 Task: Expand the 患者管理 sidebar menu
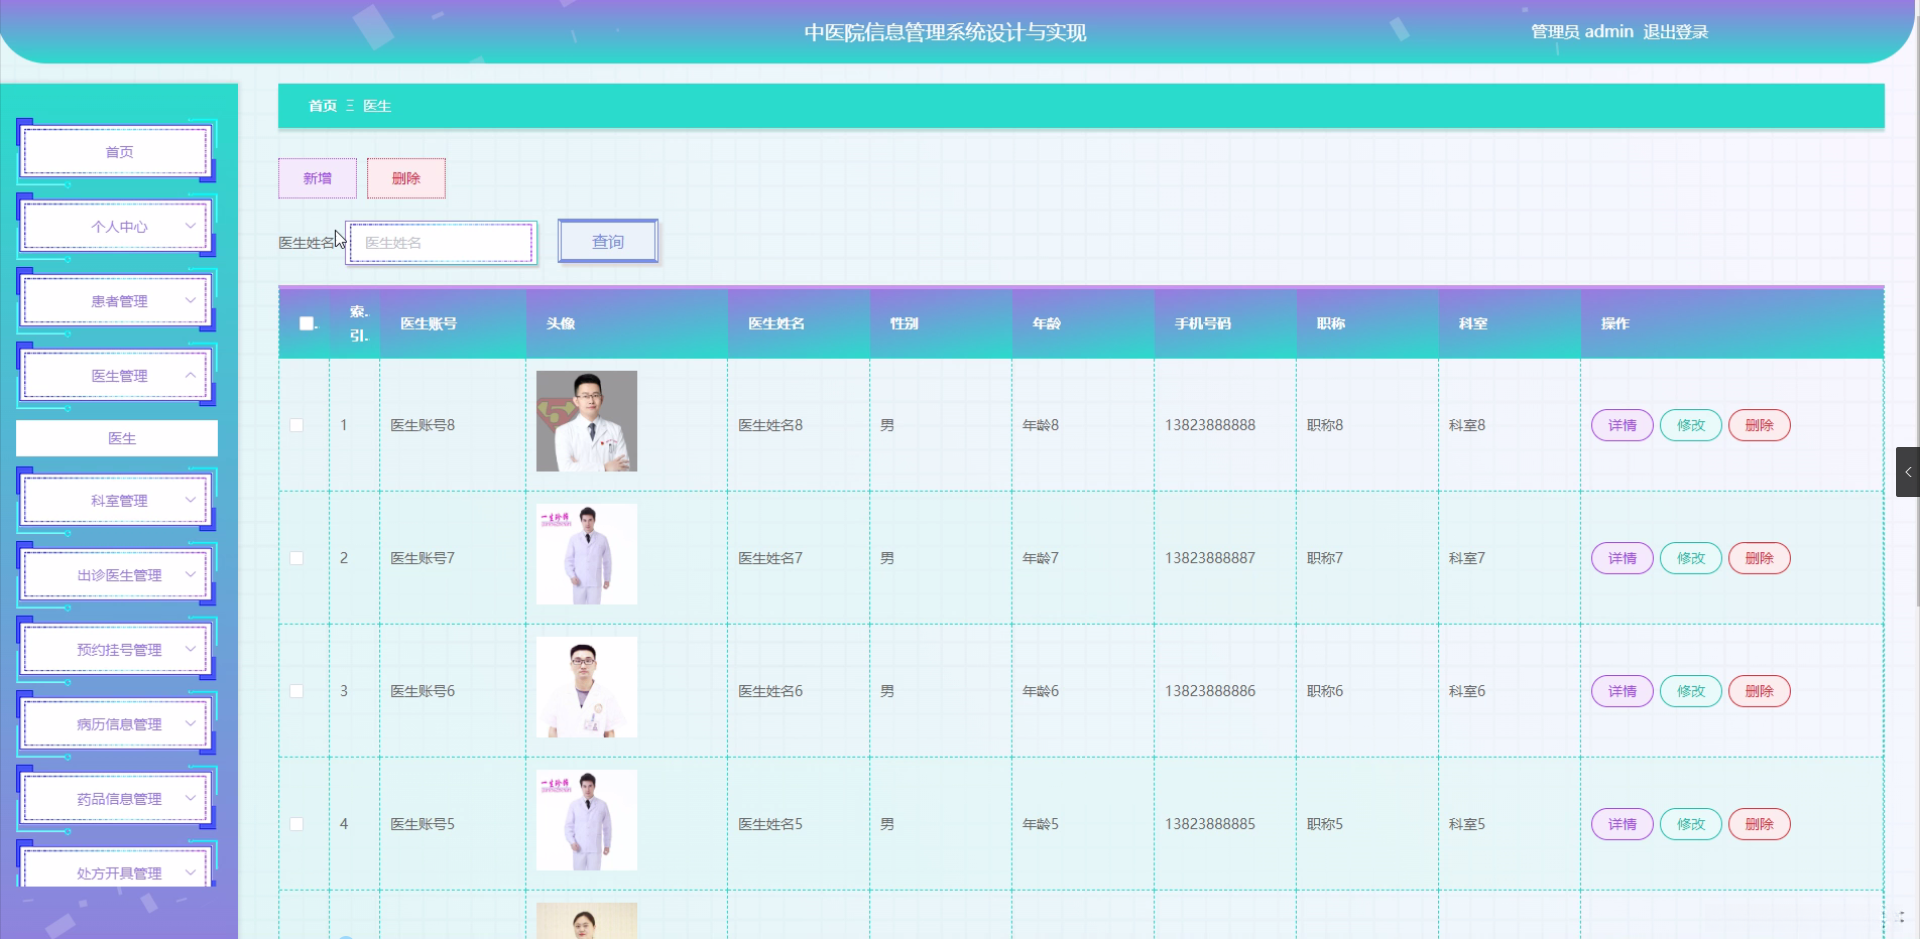(x=117, y=301)
